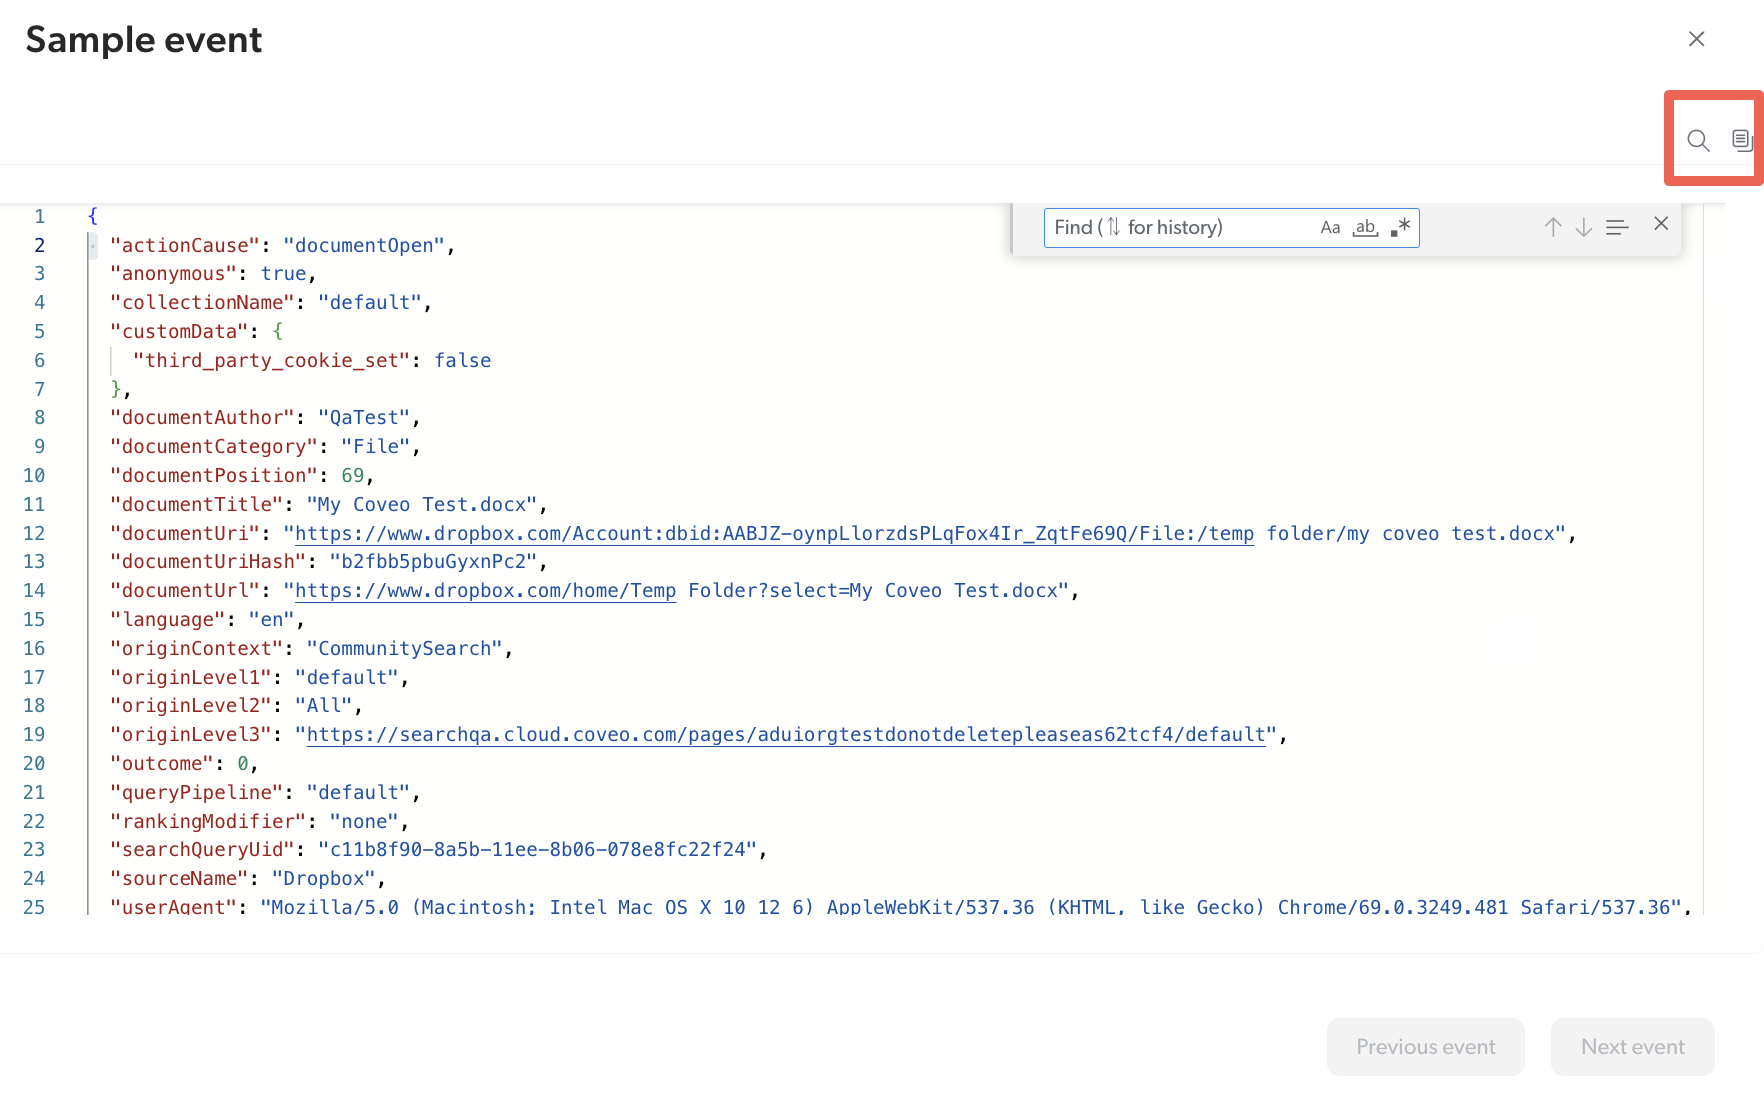Go to next match with down arrow

point(1583,227)
